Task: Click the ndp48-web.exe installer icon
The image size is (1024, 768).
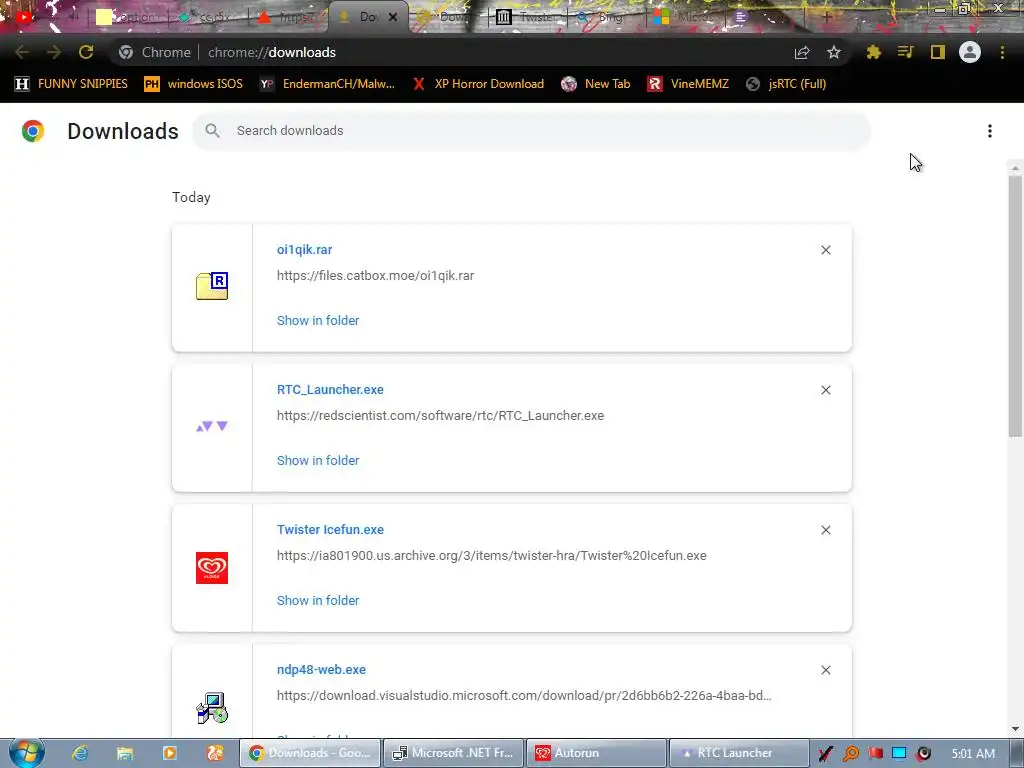Action: tap(212, 708)
